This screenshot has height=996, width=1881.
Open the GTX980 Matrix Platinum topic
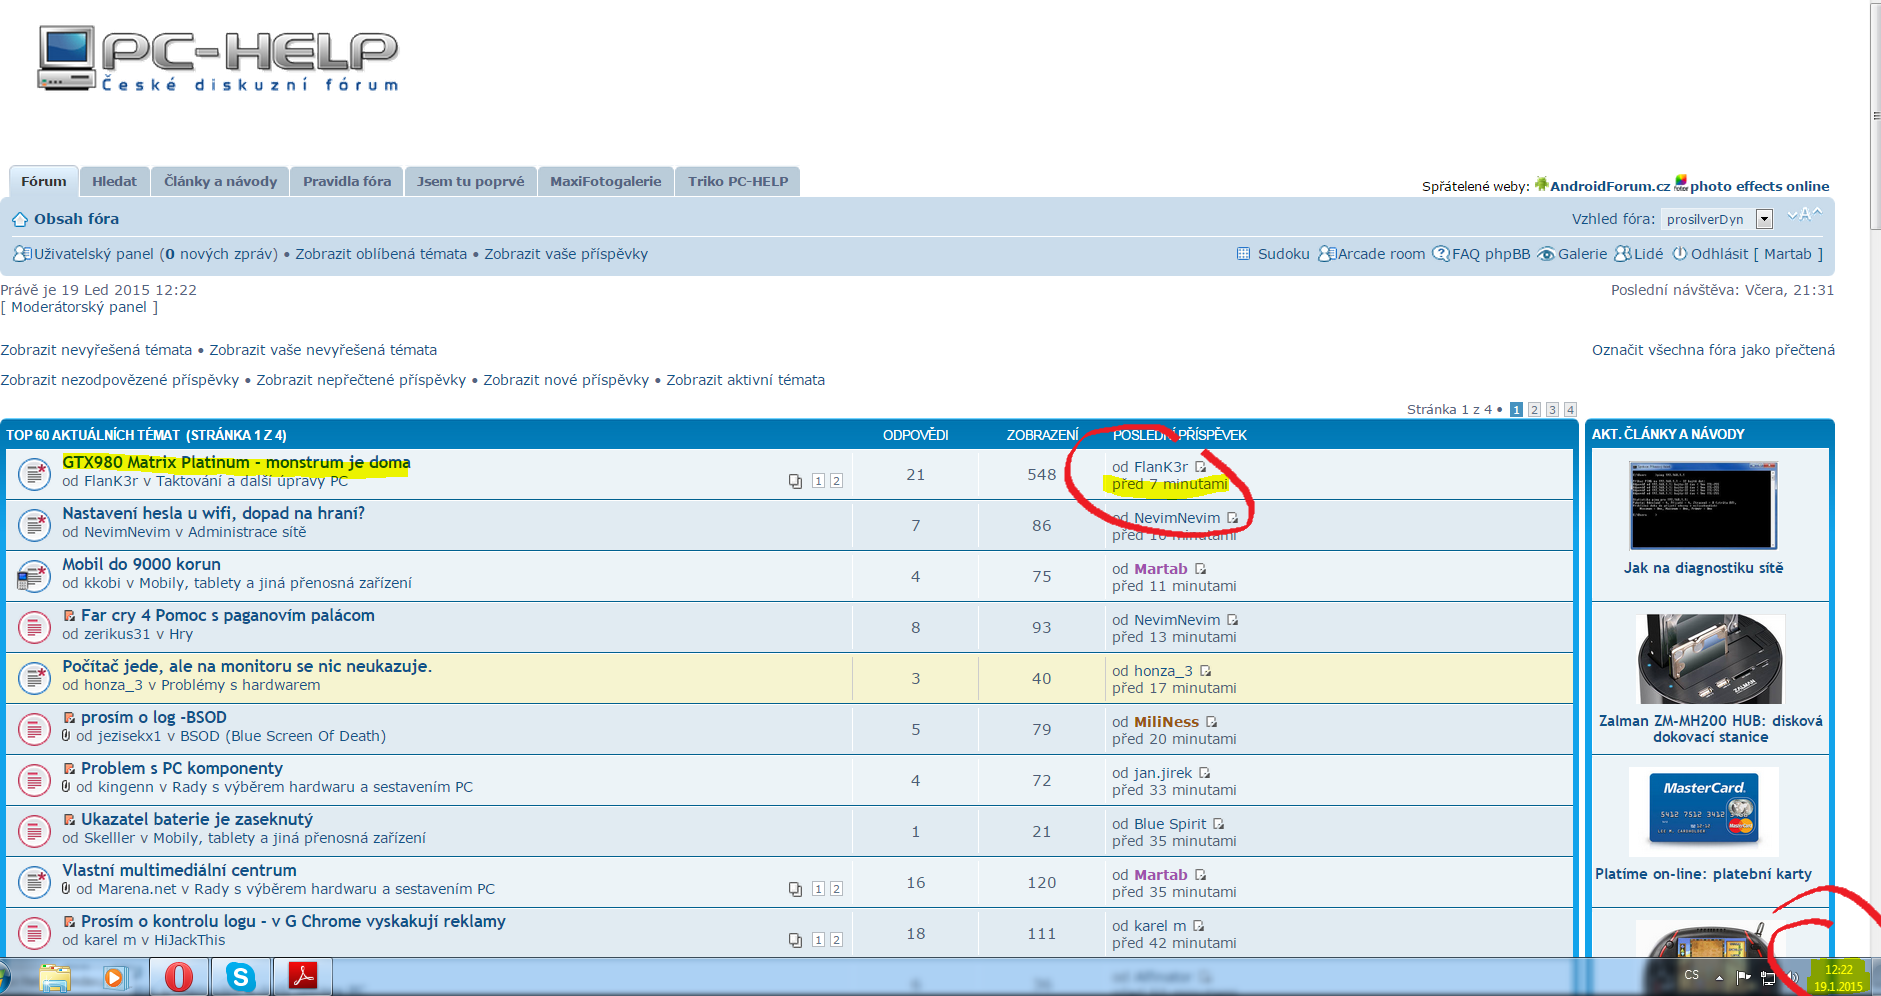coord(236,462)
